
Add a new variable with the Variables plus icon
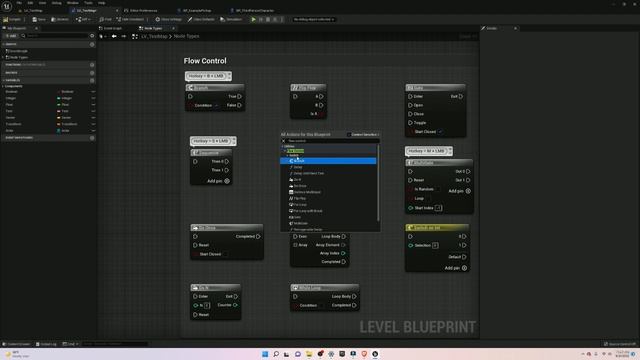[92, 80]
